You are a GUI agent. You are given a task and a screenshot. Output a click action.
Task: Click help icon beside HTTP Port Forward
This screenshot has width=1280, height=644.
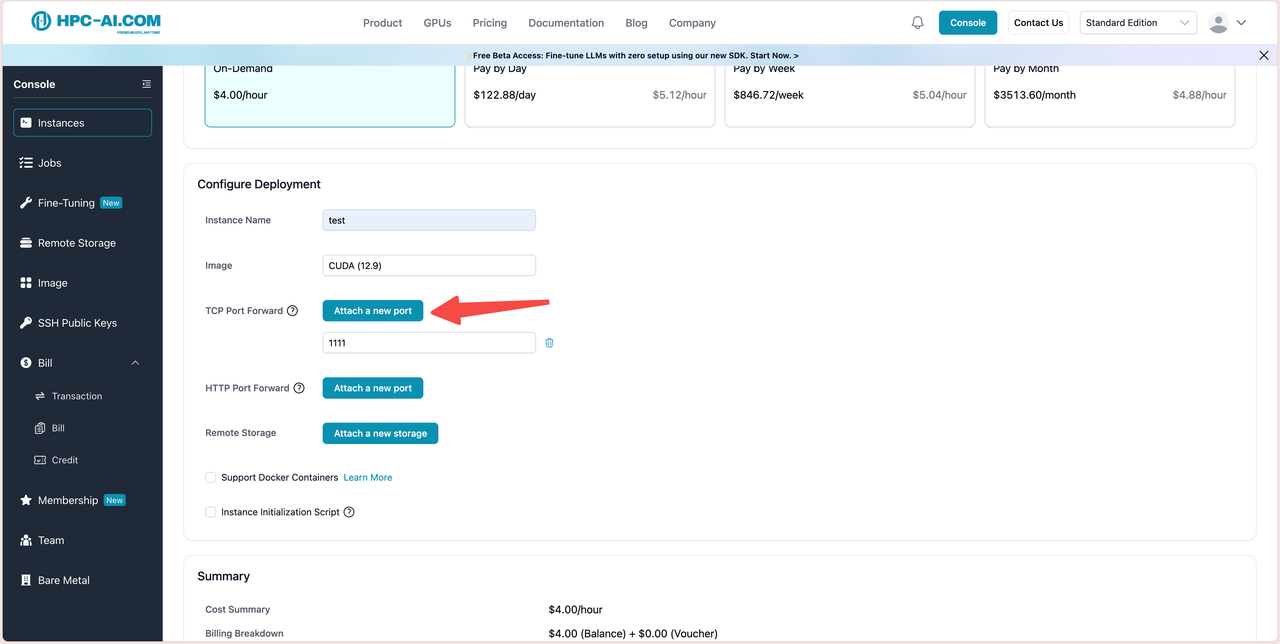(x=299, y=388)
